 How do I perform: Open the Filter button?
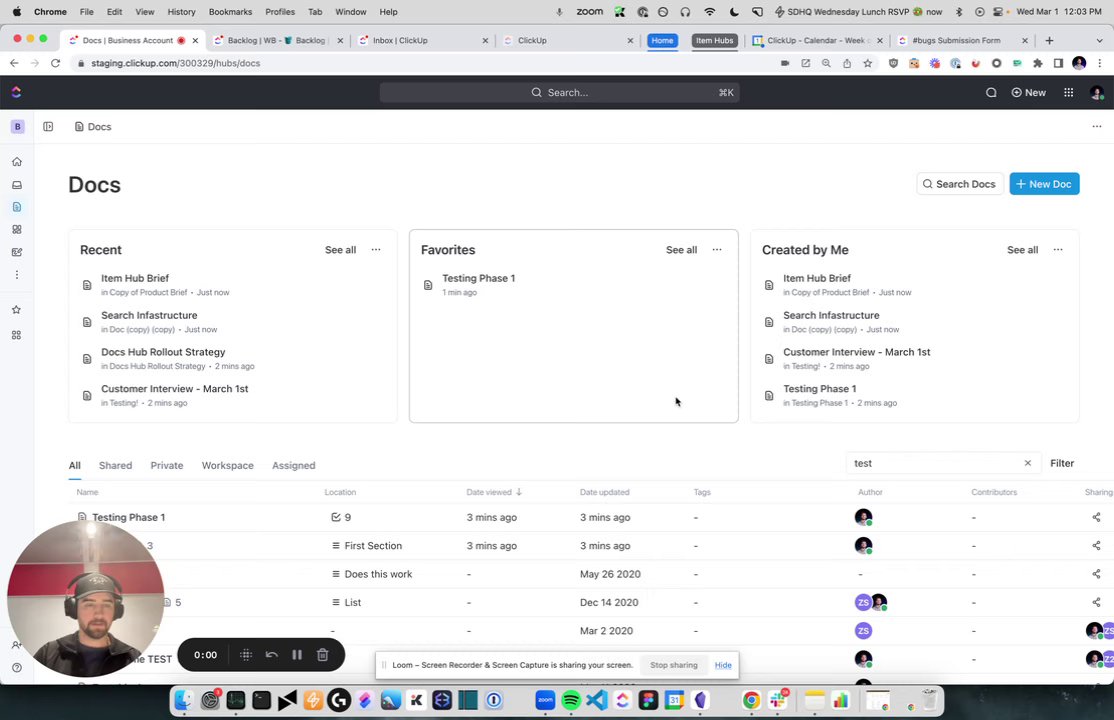[1062, 463]
